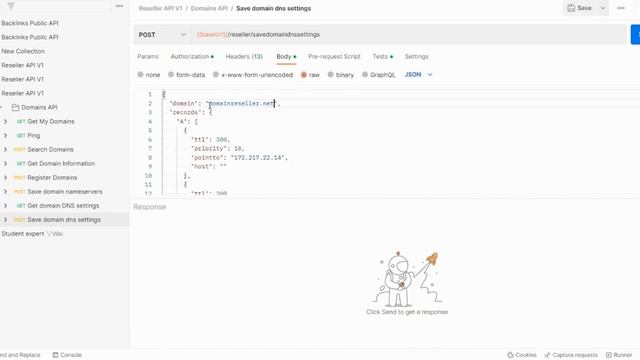Switch to the Pre-request Script tab
640x360 pixels.
(334, 57)
